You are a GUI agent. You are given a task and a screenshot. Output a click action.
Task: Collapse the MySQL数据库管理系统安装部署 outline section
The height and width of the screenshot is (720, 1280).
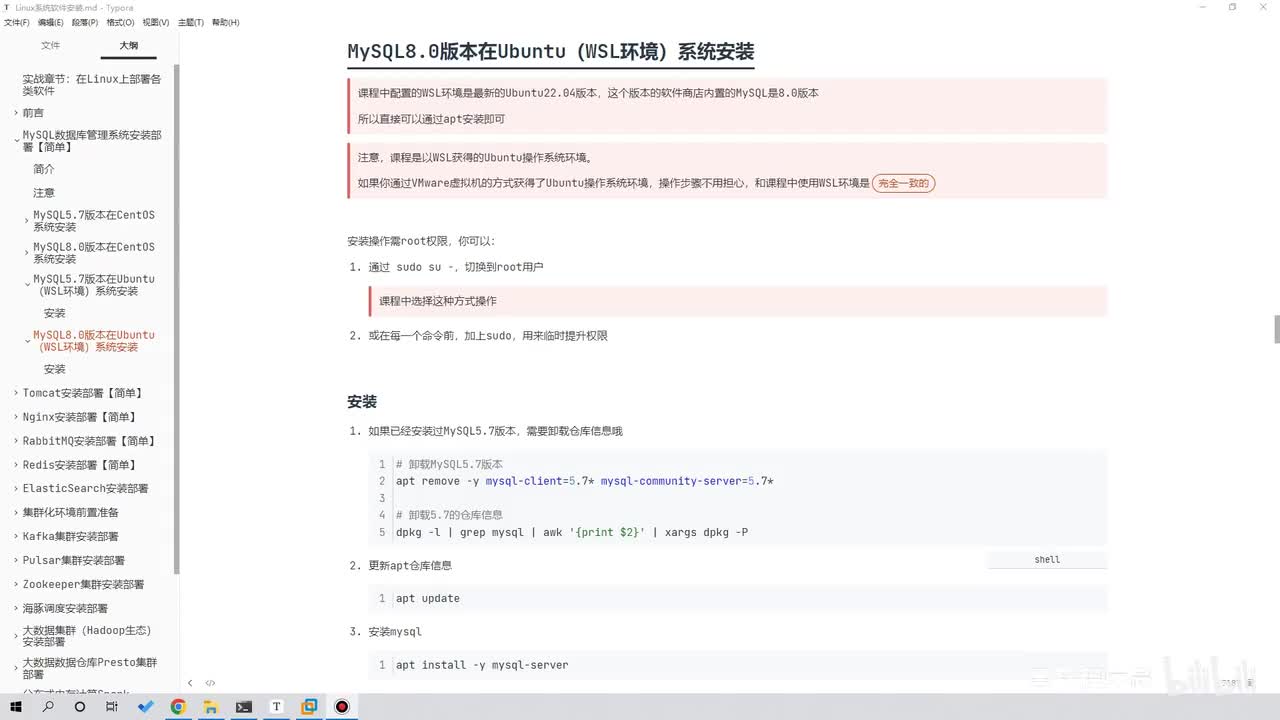(x=16, y=141)
